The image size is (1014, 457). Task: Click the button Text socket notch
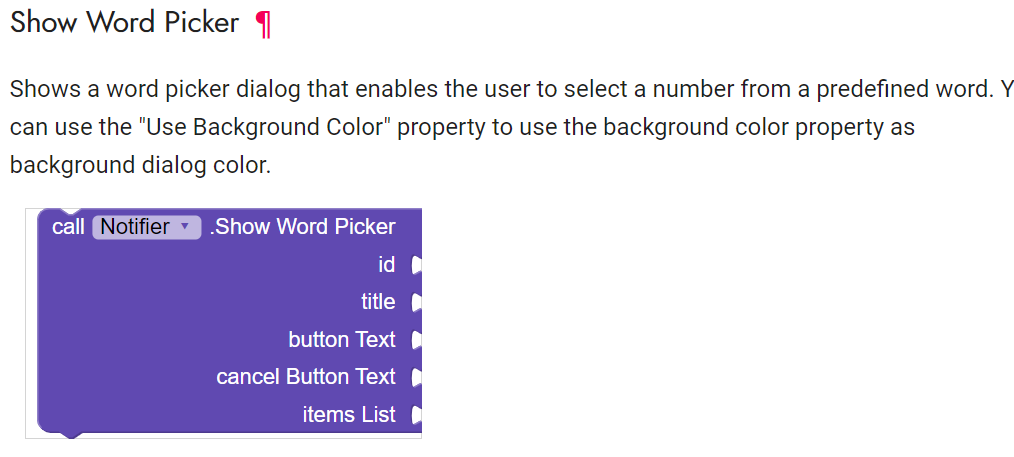(x=415, y=340)
